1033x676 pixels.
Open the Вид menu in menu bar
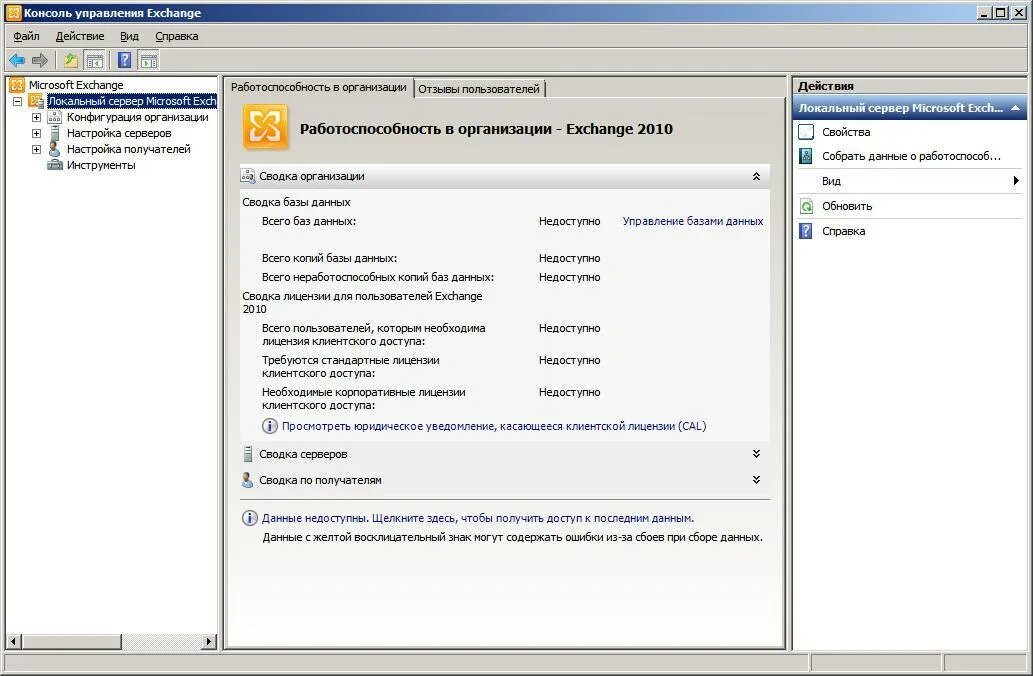click(x=129, y=36)
